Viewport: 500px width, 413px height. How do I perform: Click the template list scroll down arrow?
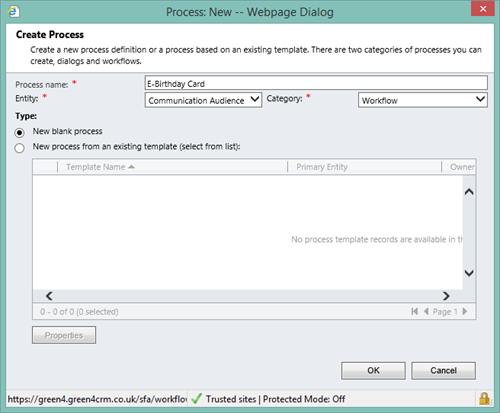point(469,273)
